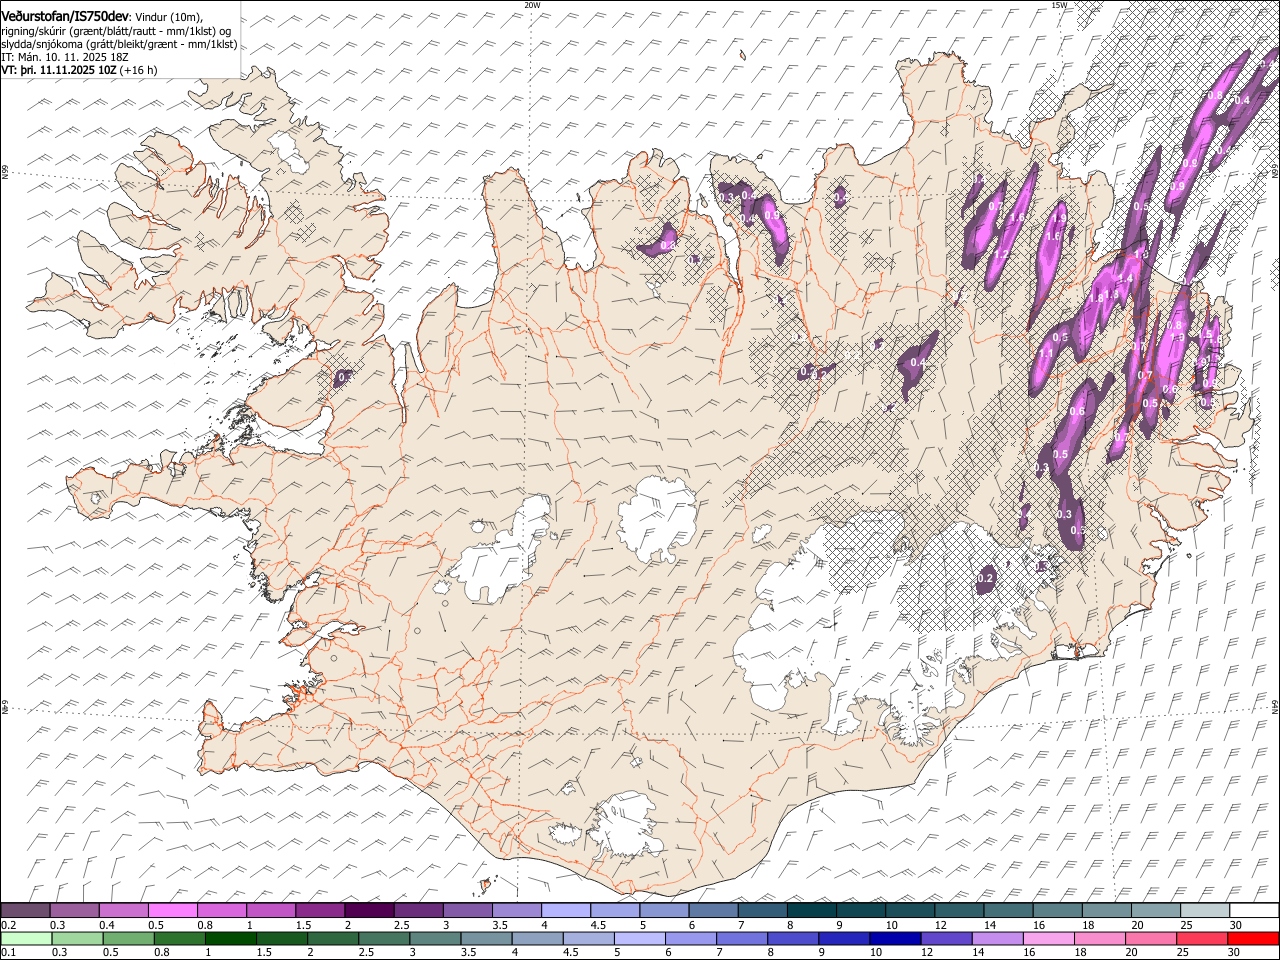Pick snow-scale dark purple swatch between 2 and 2.5

(x=369, y=910)
